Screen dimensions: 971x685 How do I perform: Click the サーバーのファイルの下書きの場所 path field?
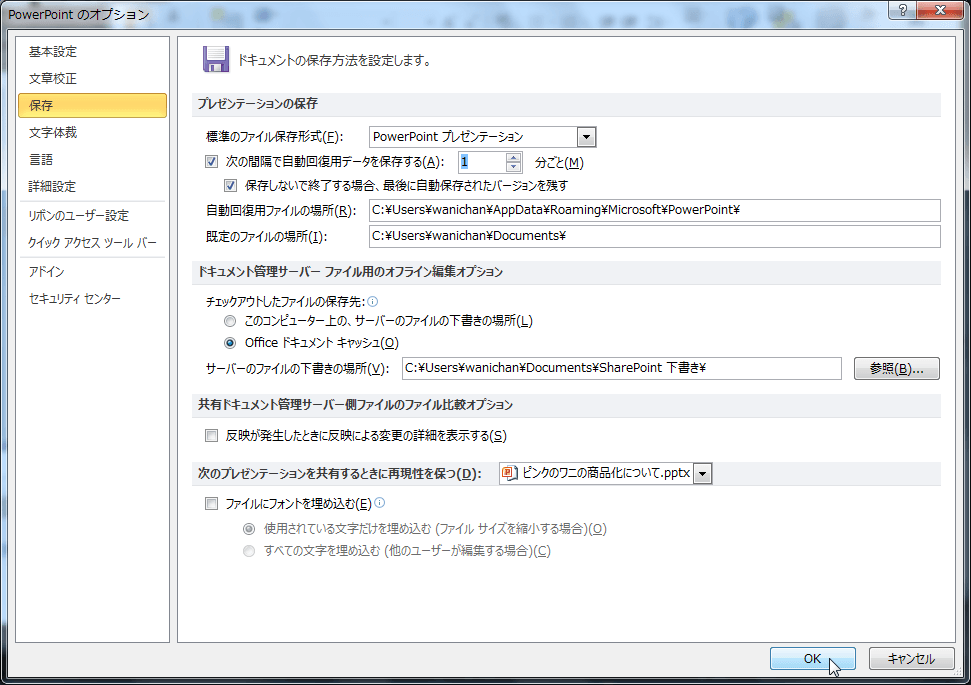[621, 368]
